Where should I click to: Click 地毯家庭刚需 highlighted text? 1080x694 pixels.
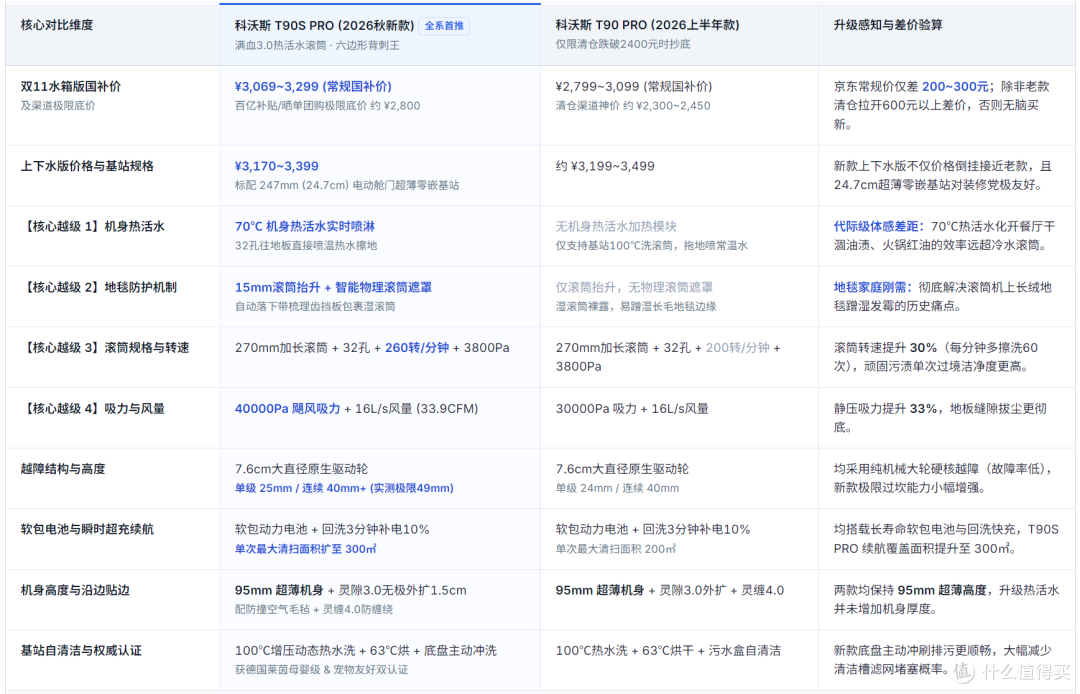tap(872, 288)
